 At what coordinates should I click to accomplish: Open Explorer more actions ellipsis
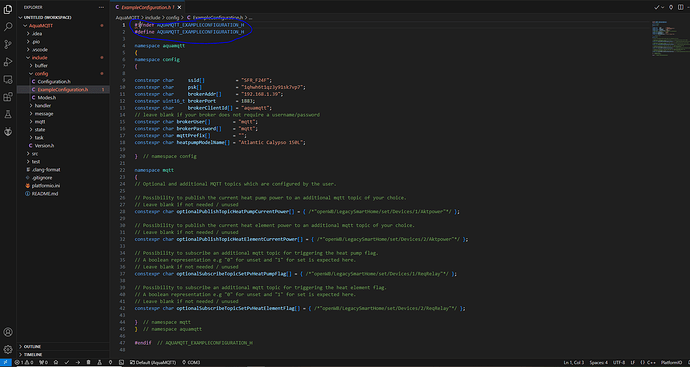tap(102, 7)
